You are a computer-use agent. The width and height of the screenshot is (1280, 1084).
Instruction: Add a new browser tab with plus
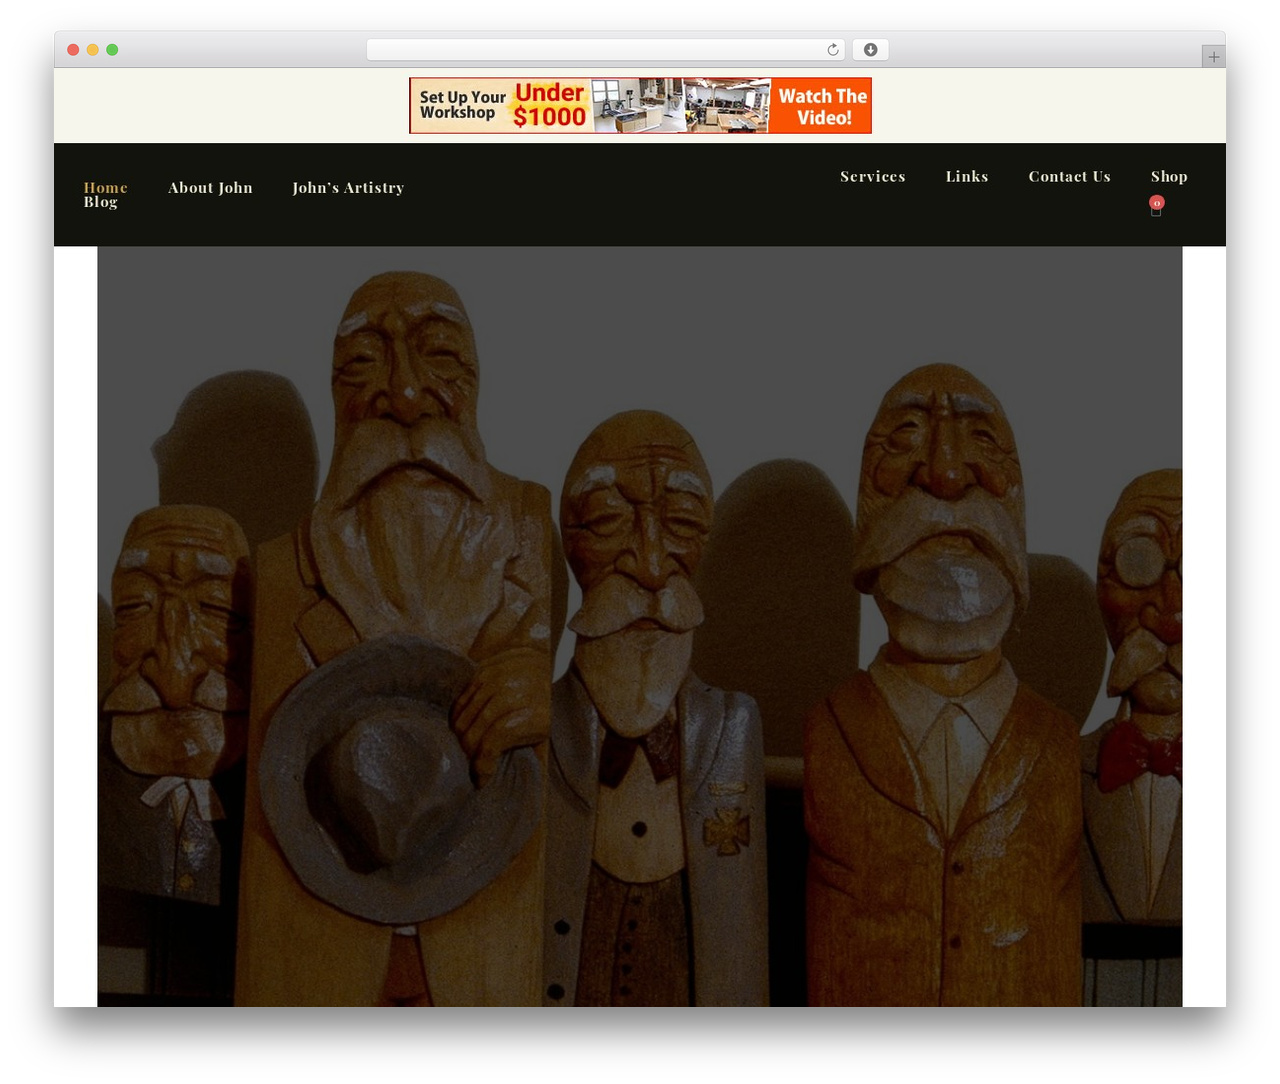(1213, 57)
